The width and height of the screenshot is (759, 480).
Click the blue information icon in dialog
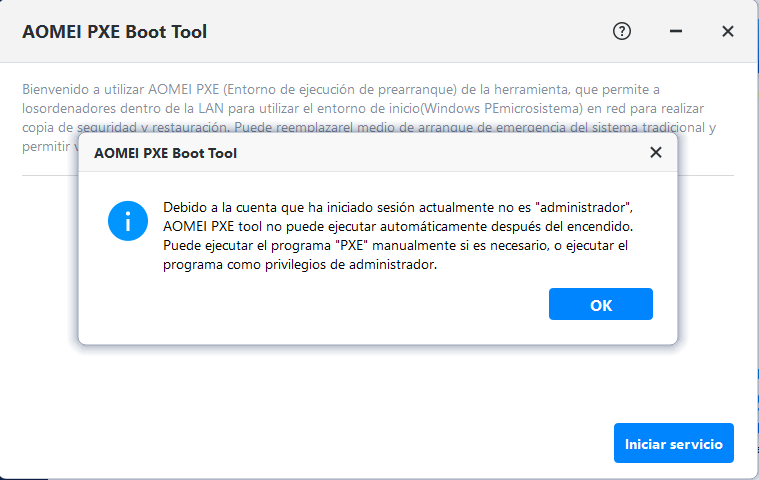coord(128,221)
